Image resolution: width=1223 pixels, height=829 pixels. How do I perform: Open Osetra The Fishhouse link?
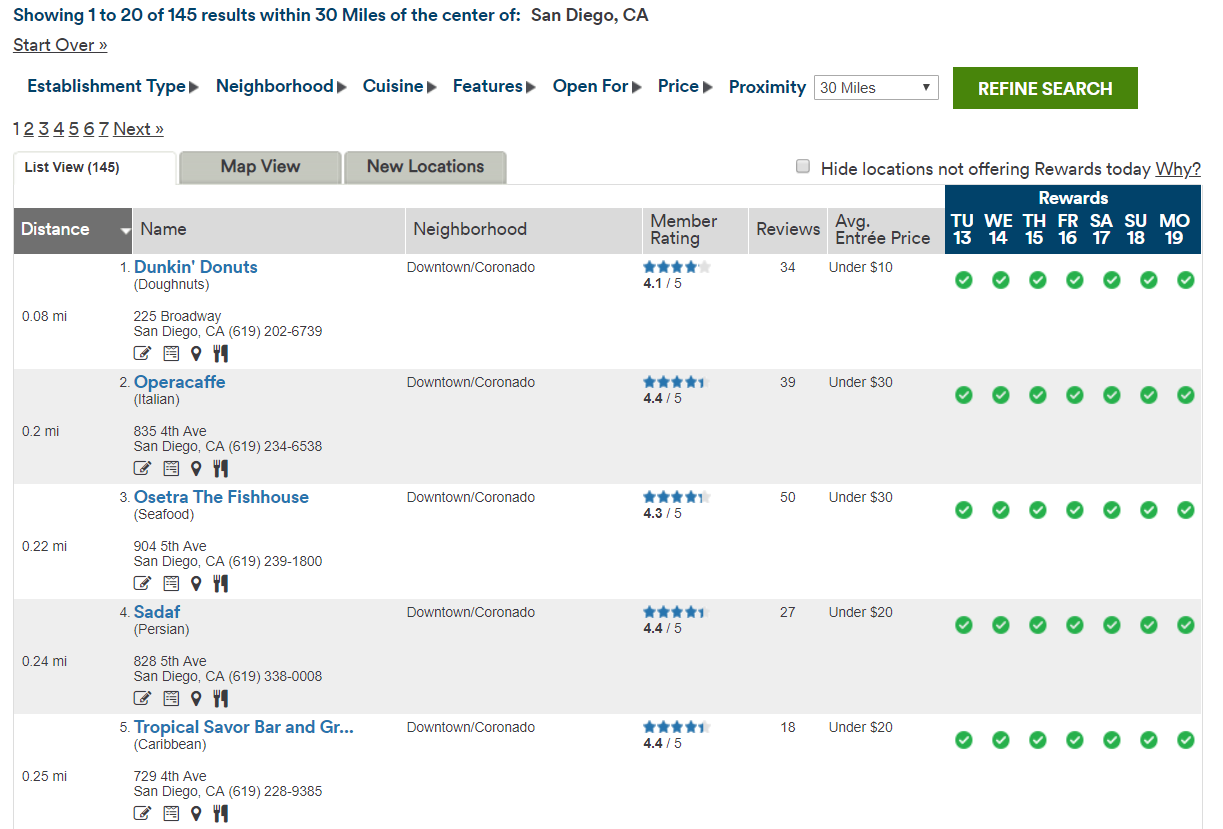[x=221, y=497]
